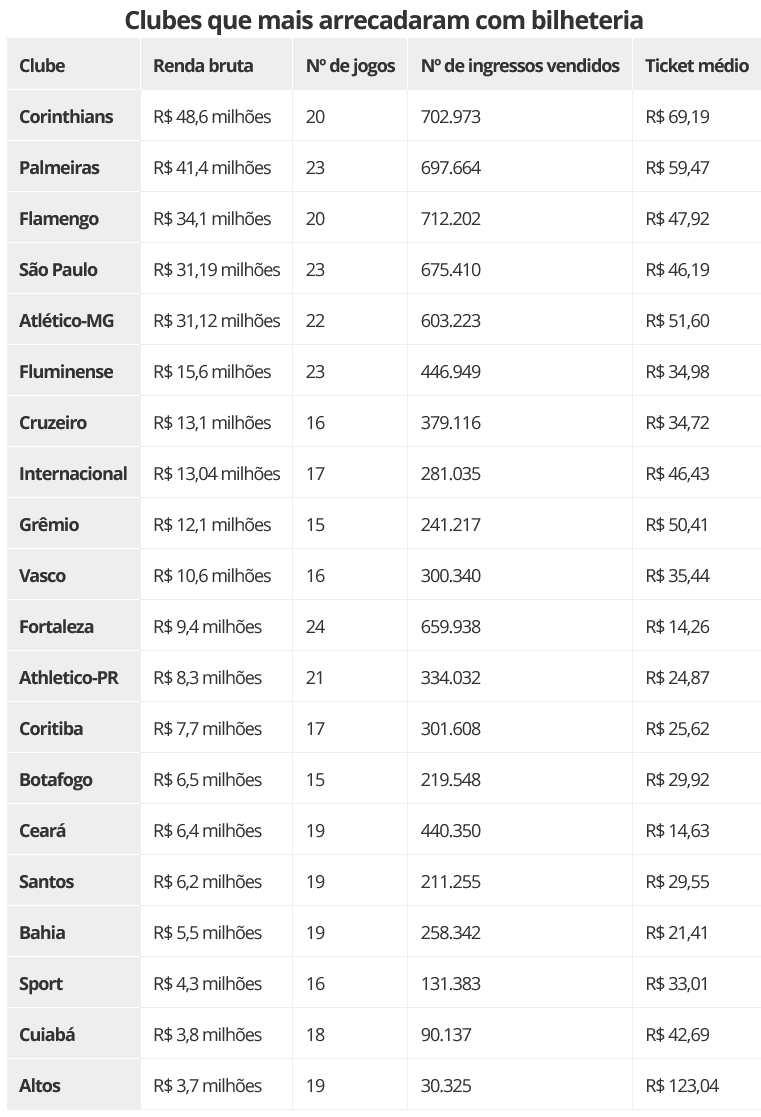This screenshot has height=1117, width=761.
Task: Click the 'Renda bruta' column header
Action: (x=203, y=66)
